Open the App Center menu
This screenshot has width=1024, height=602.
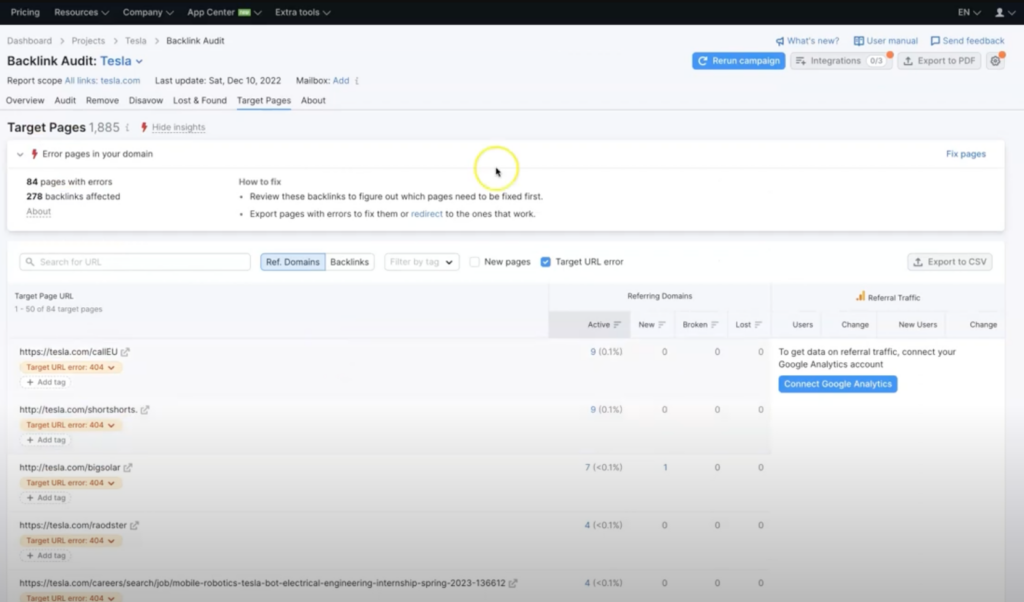tap(224, 12)
